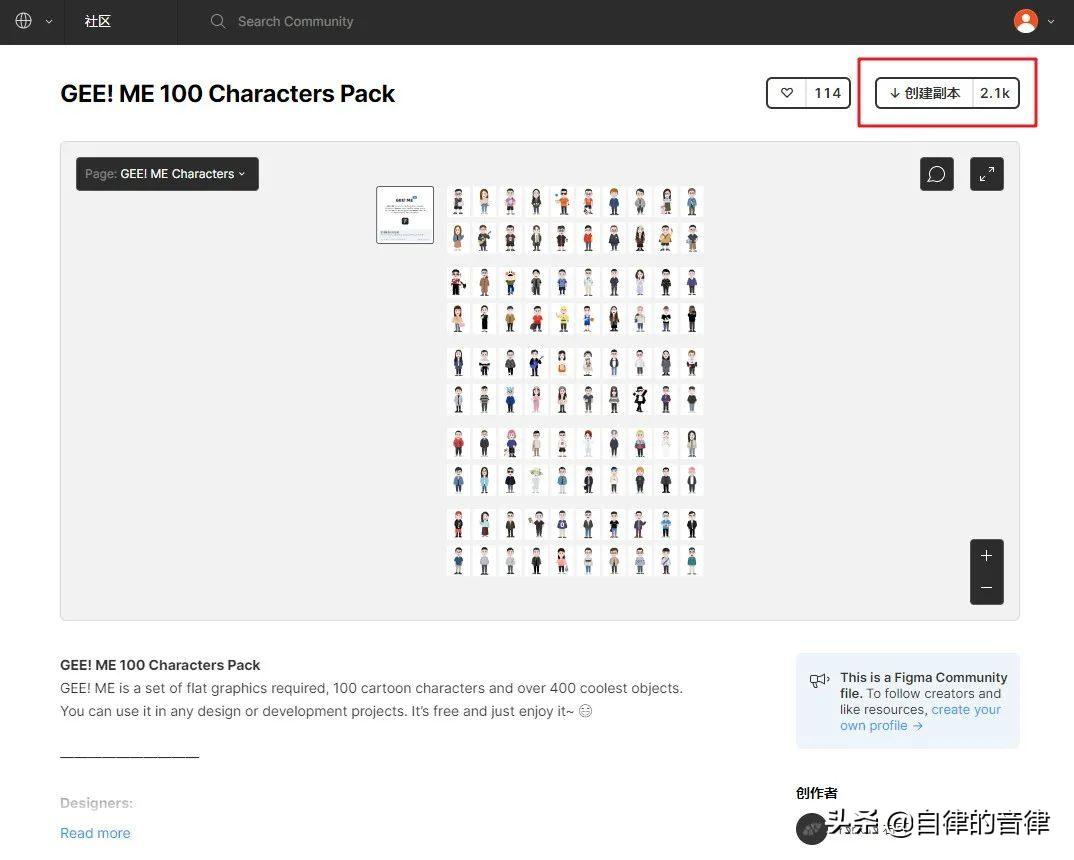Click the globe language icon
The height and width of the screenshot is (860, 1074).
coord(24,21)
